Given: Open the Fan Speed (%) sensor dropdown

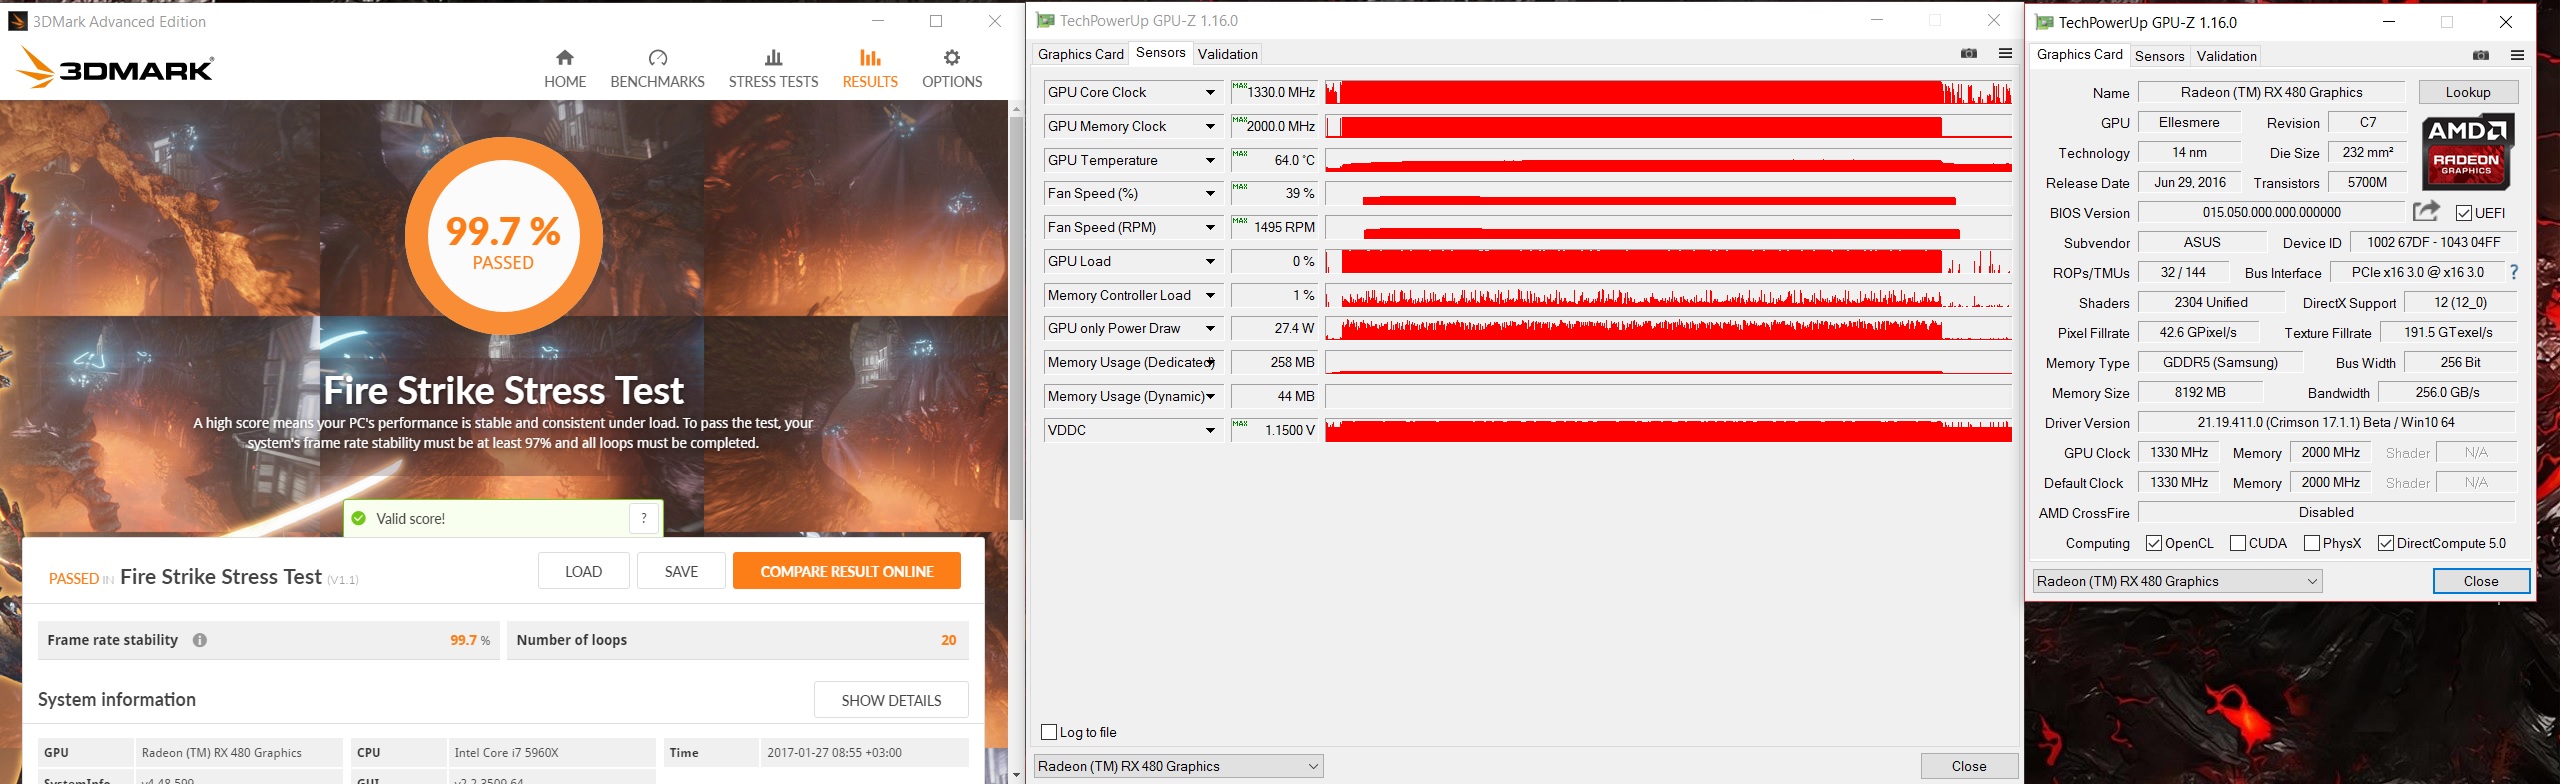Looking at the screenshot, I should click(1210, 193).
